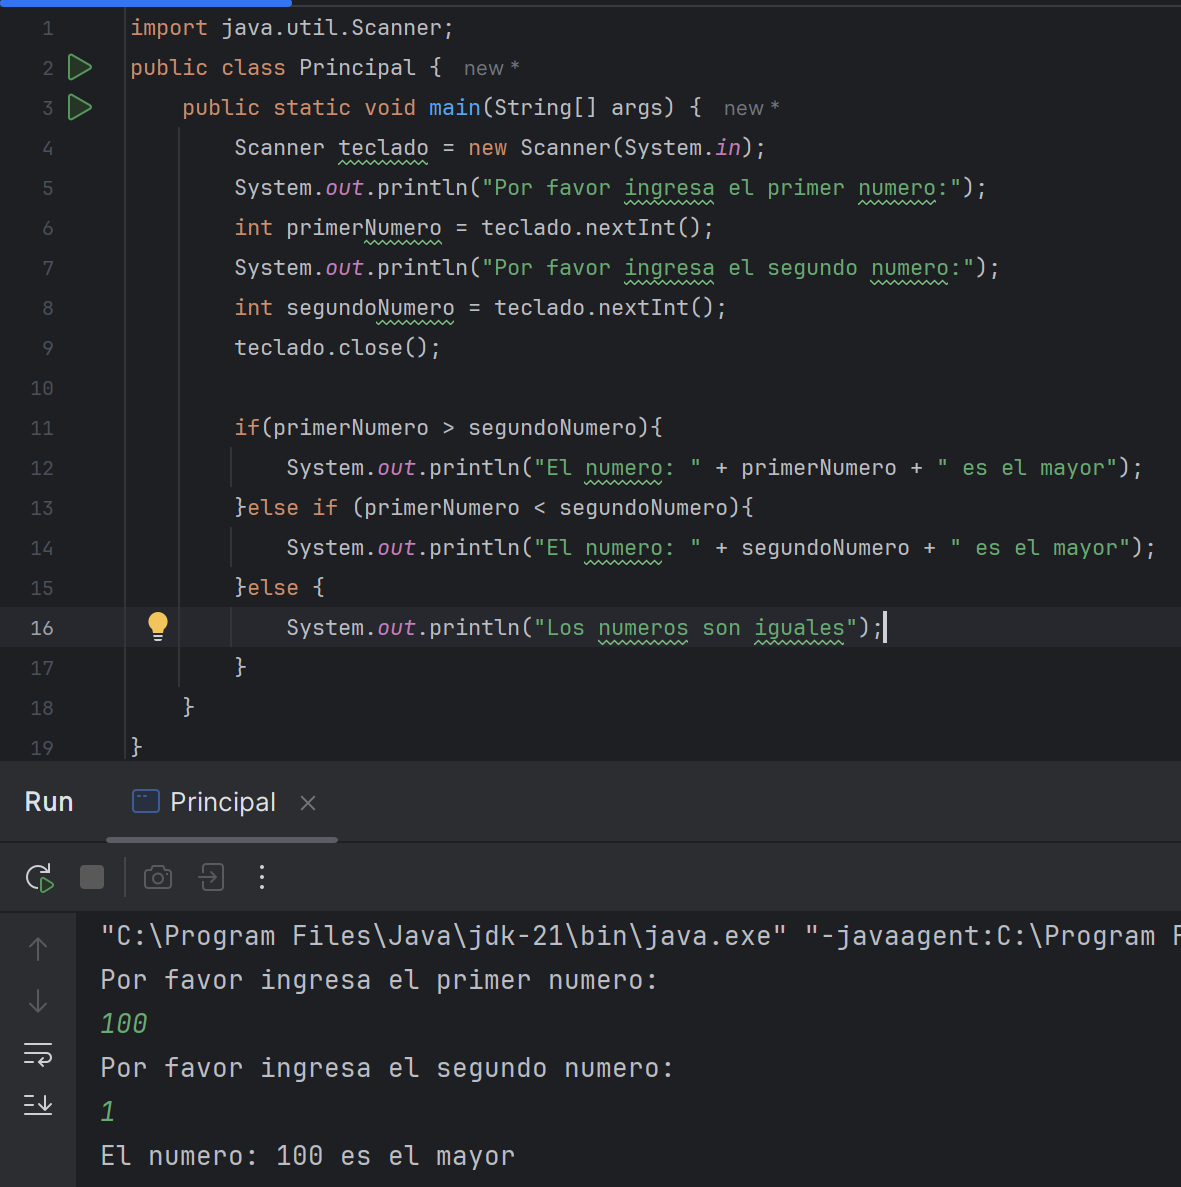Rerun the Principal program

point(39,877)
